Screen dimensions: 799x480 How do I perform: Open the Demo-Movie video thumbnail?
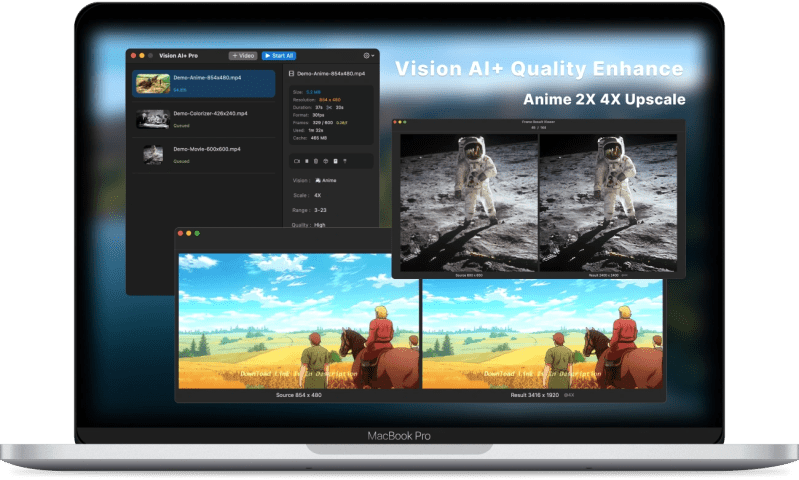153,154
